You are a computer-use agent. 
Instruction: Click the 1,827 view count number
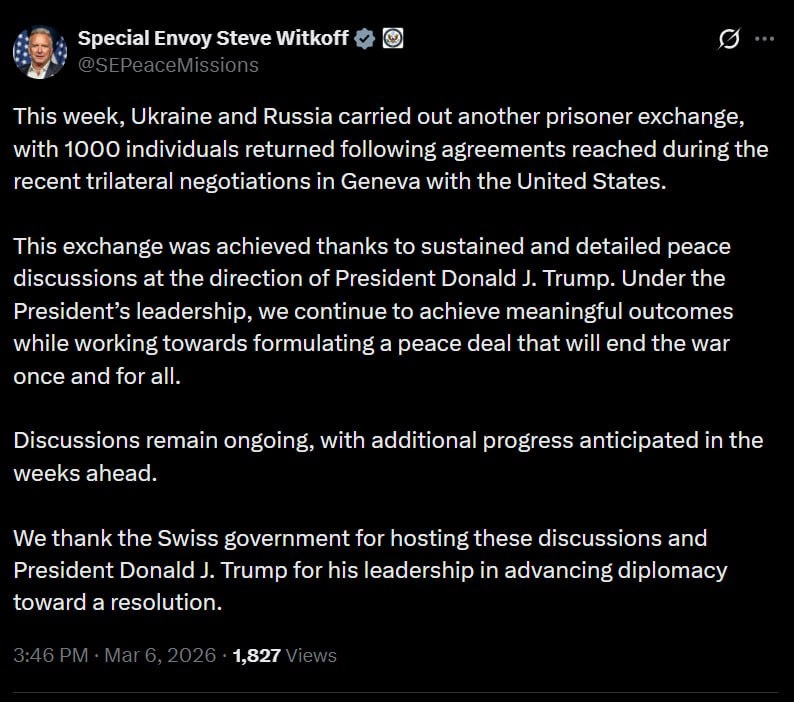(257, 656)
